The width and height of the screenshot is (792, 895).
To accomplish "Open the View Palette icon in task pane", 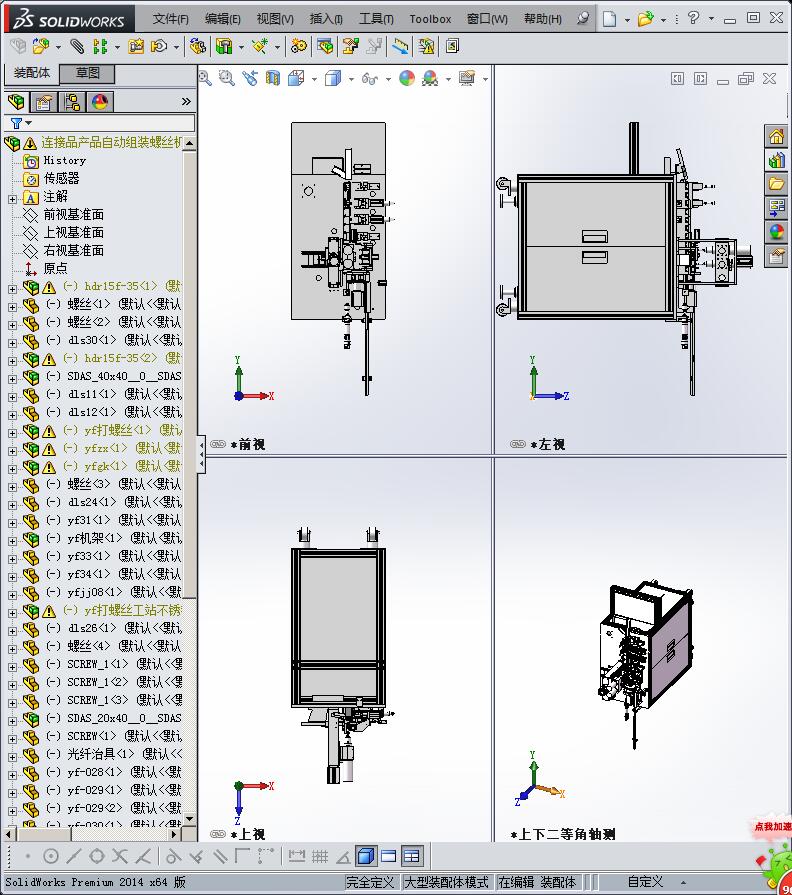I will [777, 208].
